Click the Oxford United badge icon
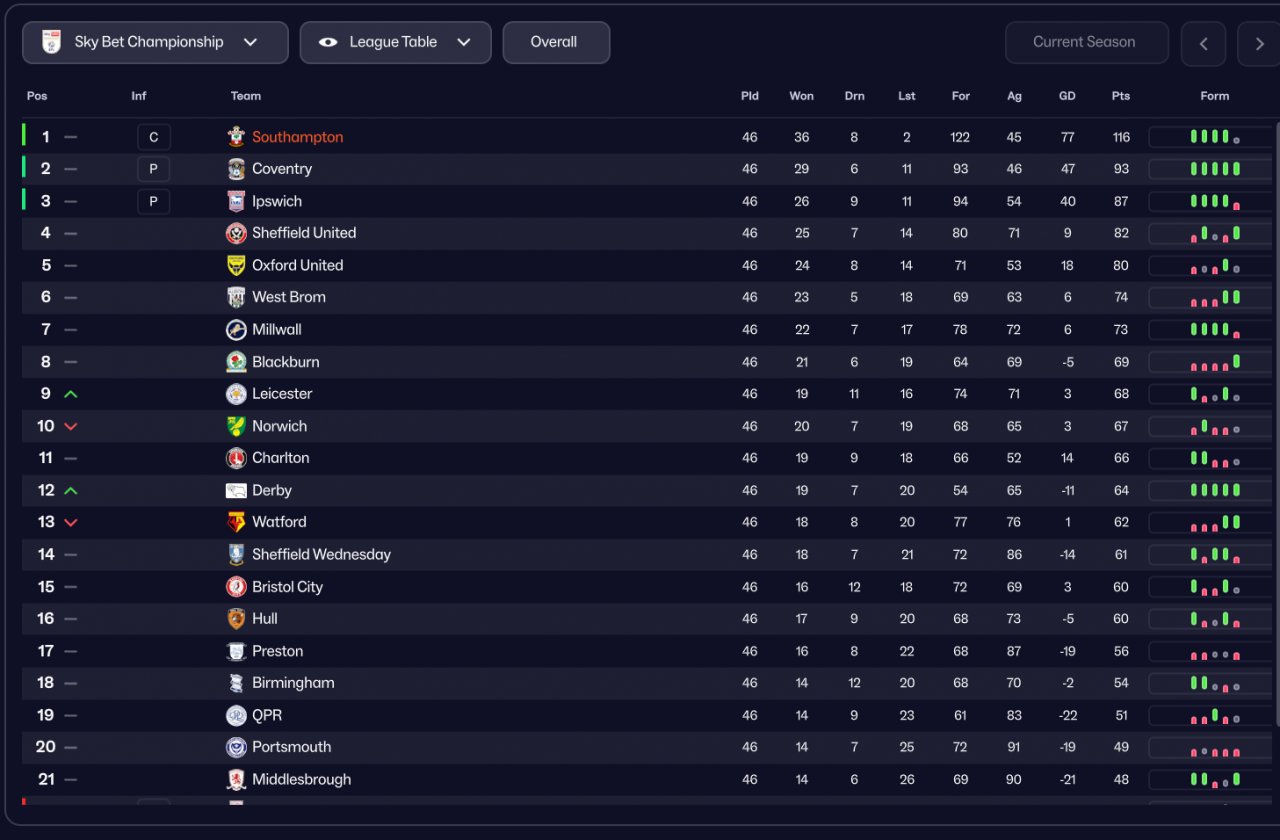Viewport: 1280px width, 840px height. click(236, 265)
